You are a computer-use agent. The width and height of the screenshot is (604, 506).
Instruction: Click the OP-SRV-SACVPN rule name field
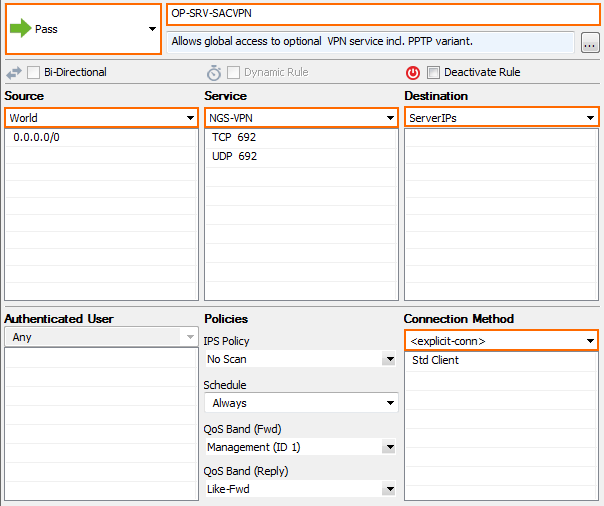383,14
